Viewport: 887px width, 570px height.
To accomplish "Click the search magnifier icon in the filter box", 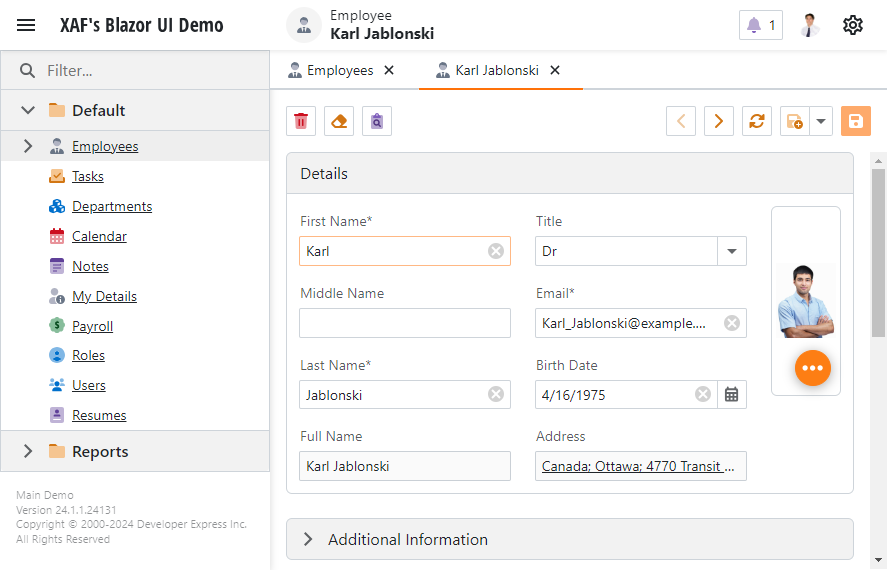I will point(27,71).
